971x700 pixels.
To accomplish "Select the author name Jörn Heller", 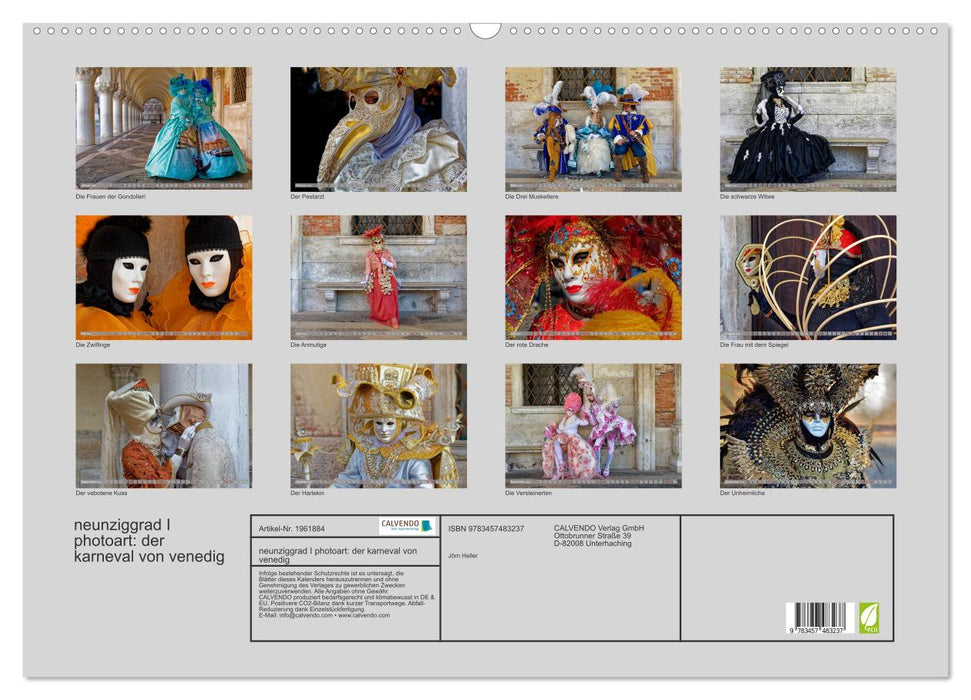I will click(462, 556).
